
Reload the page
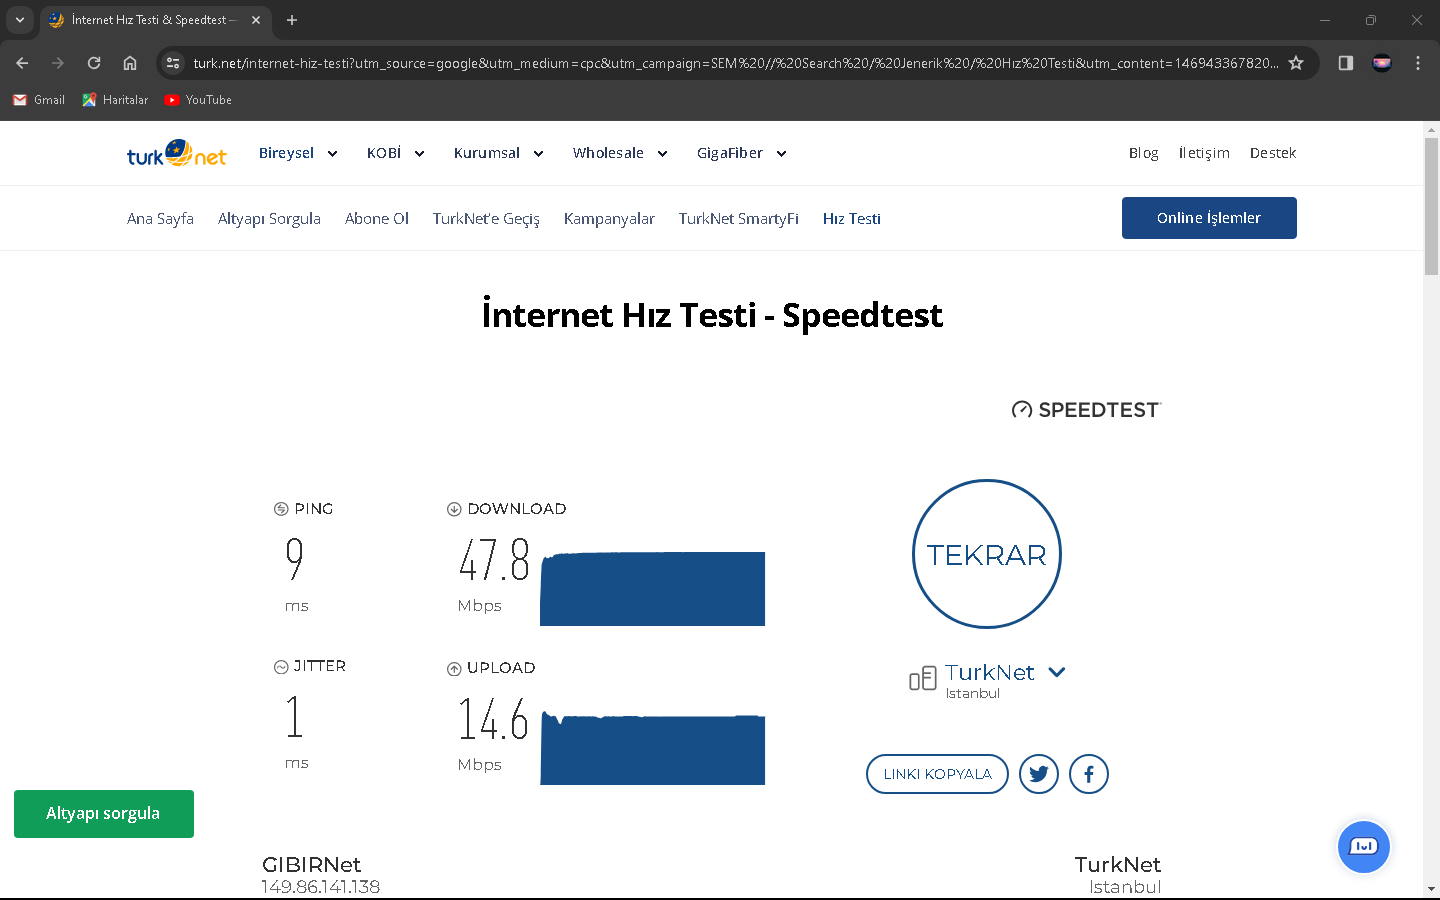point(94,63)
